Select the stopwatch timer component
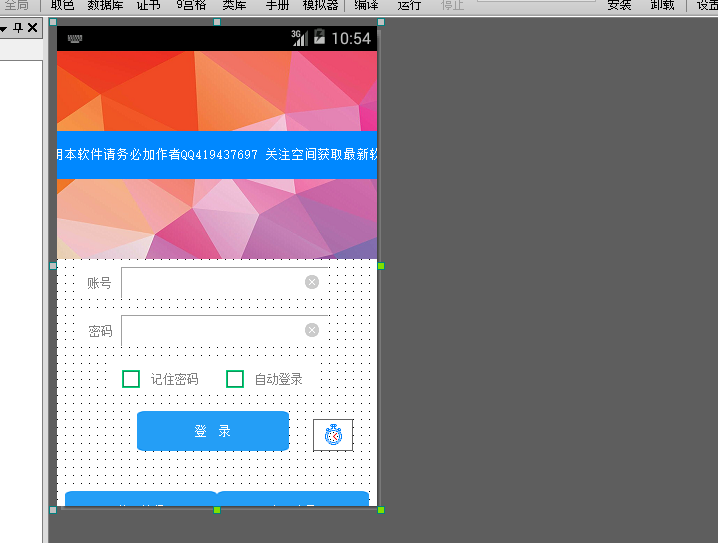Screen dimensions: 718x543 [333, 435]
